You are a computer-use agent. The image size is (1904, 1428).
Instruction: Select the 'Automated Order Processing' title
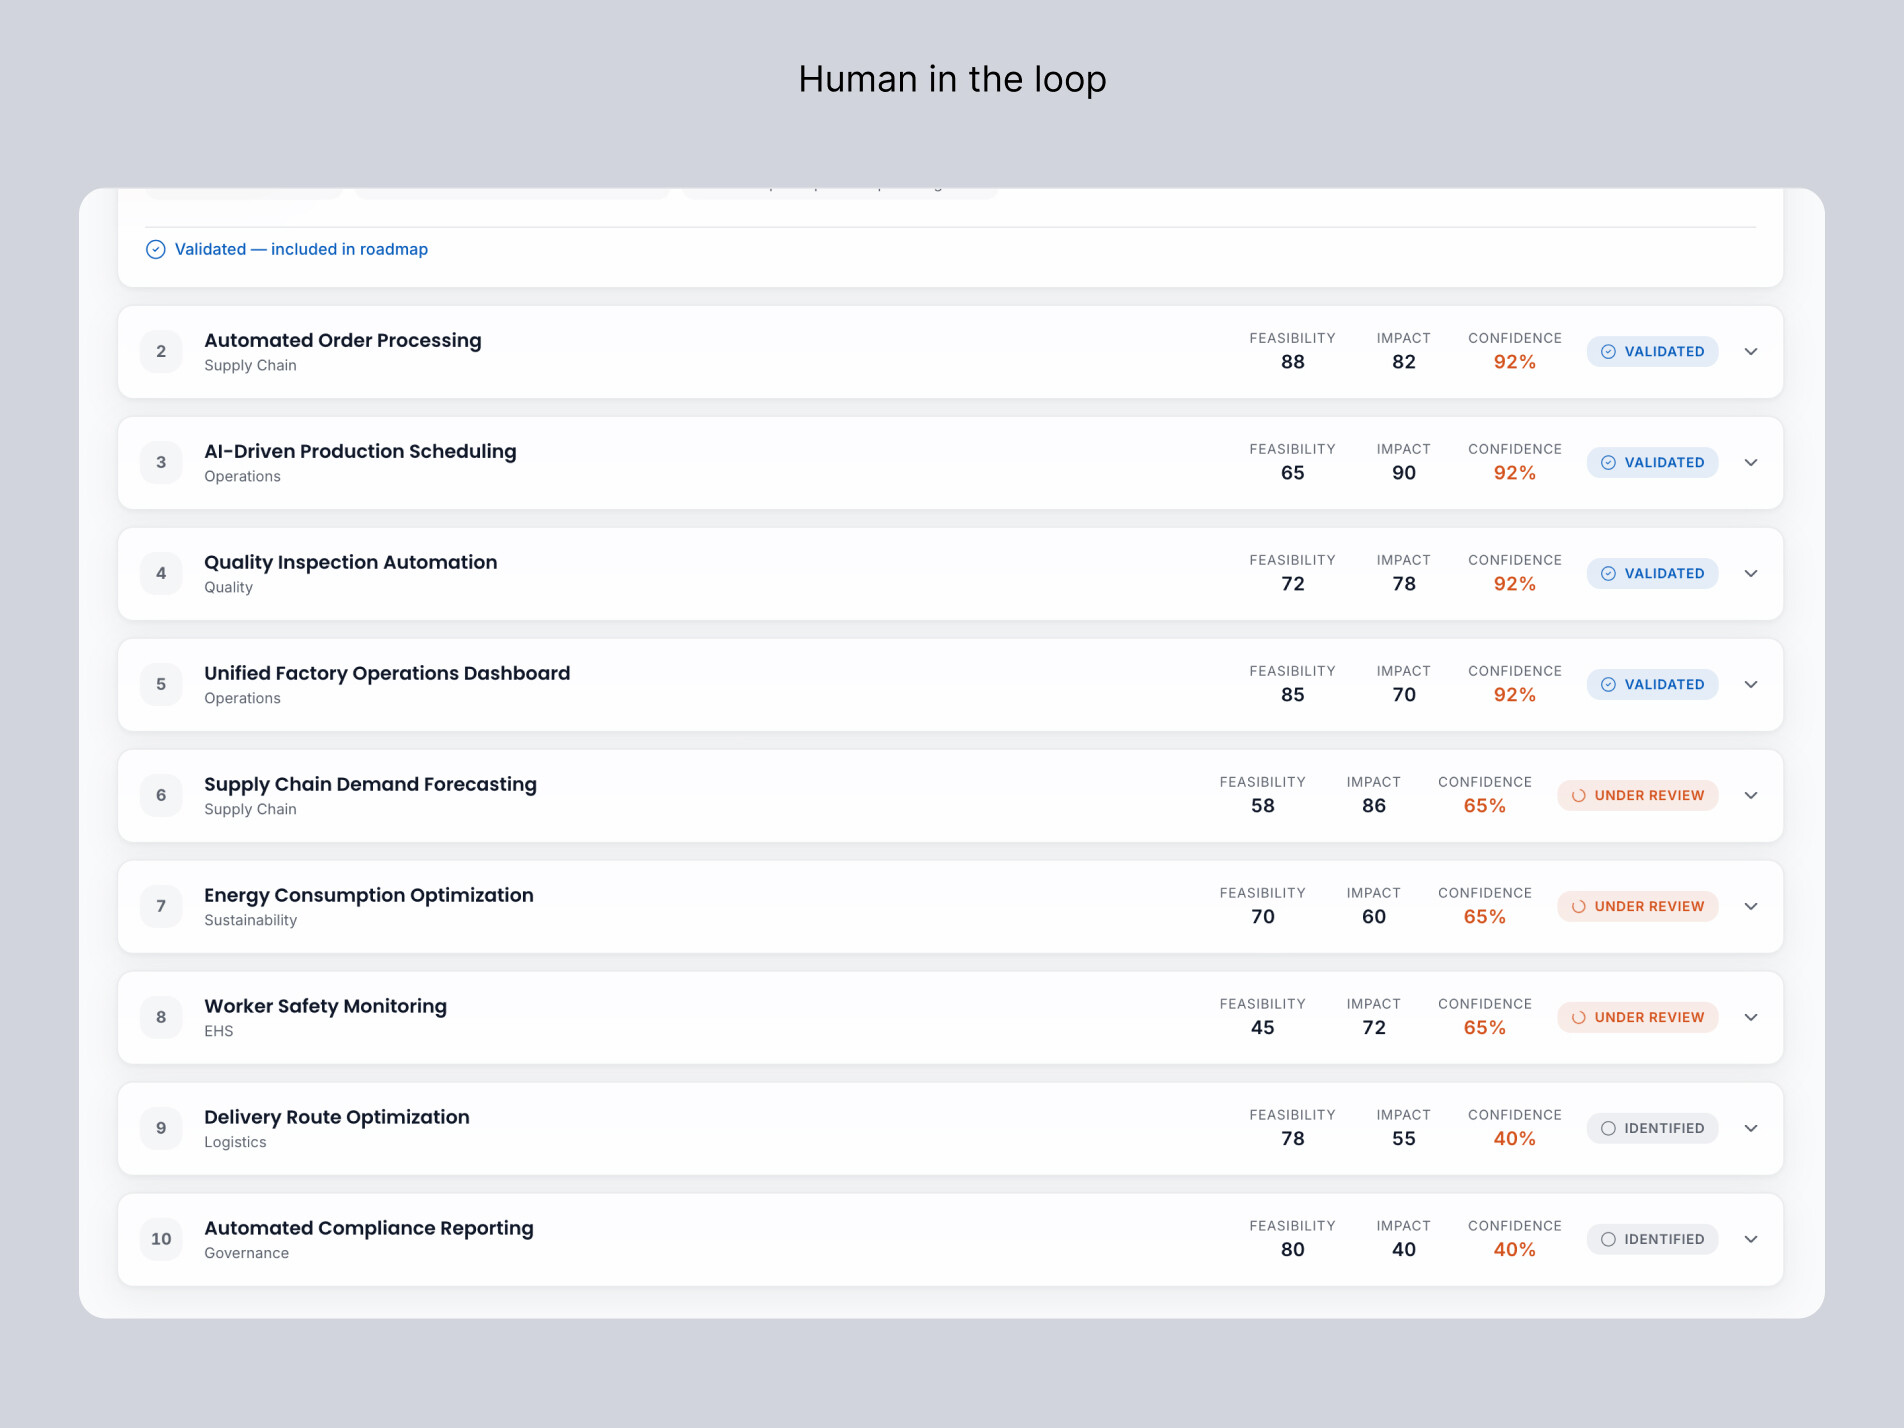coord(343,341)
